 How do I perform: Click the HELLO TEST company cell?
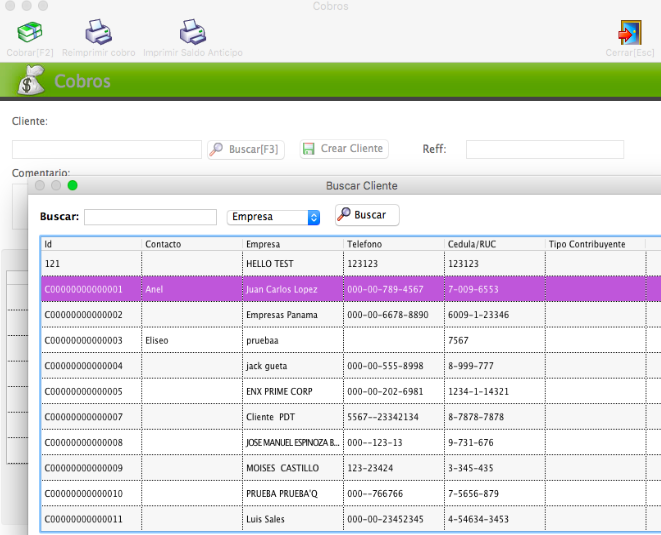point(293,263)
